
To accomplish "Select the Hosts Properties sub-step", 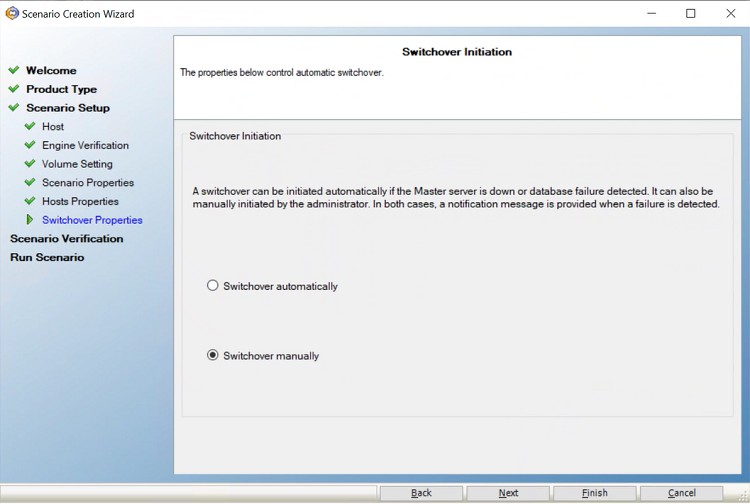I will pos(80,201).
